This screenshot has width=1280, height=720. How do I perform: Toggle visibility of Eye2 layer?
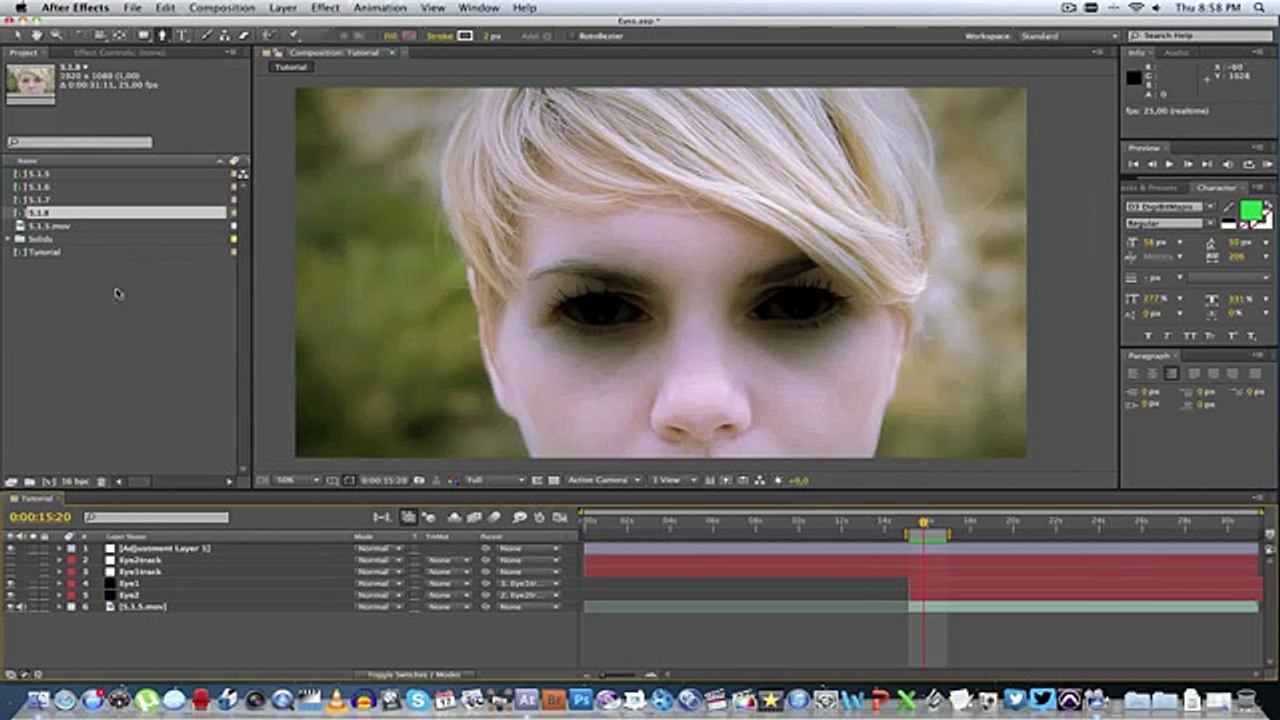[x=11, y=595]
